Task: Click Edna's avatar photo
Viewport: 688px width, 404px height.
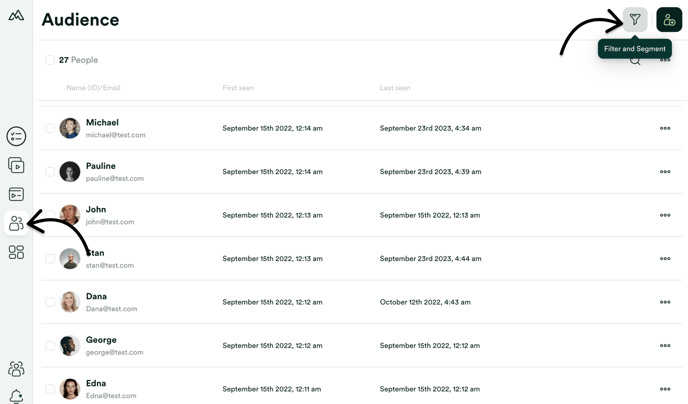Action: 70,389
